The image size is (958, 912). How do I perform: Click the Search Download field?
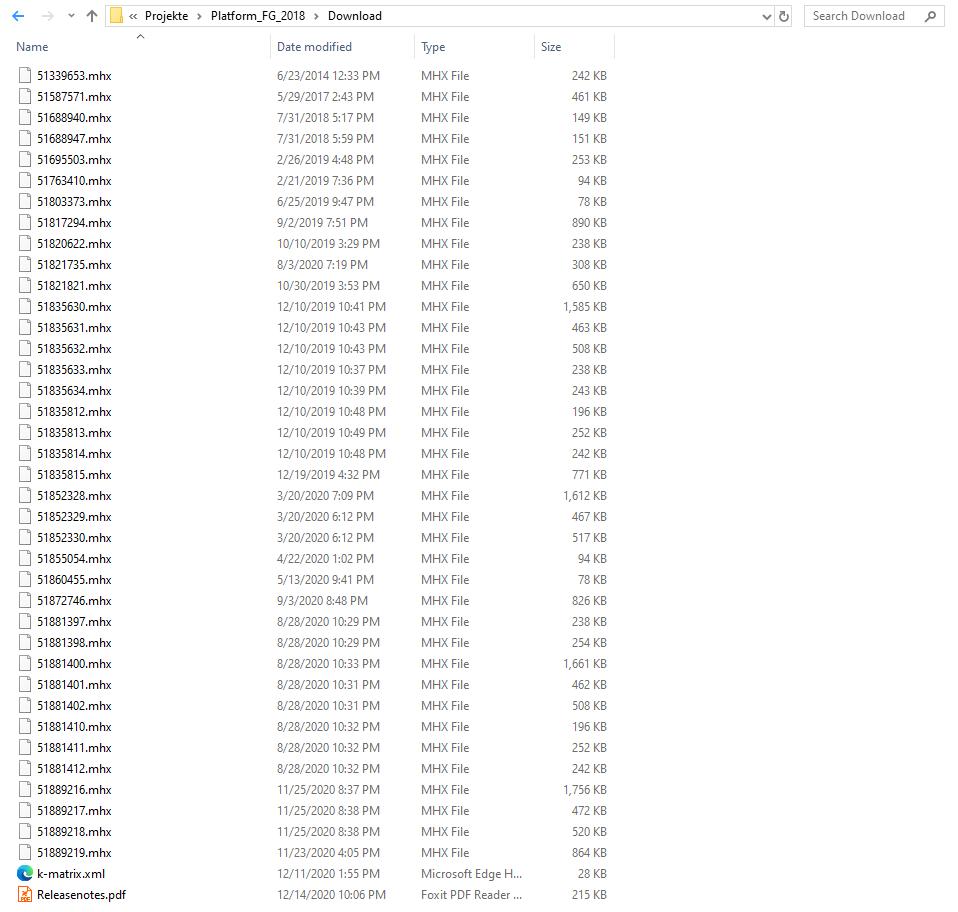point(874,16)
